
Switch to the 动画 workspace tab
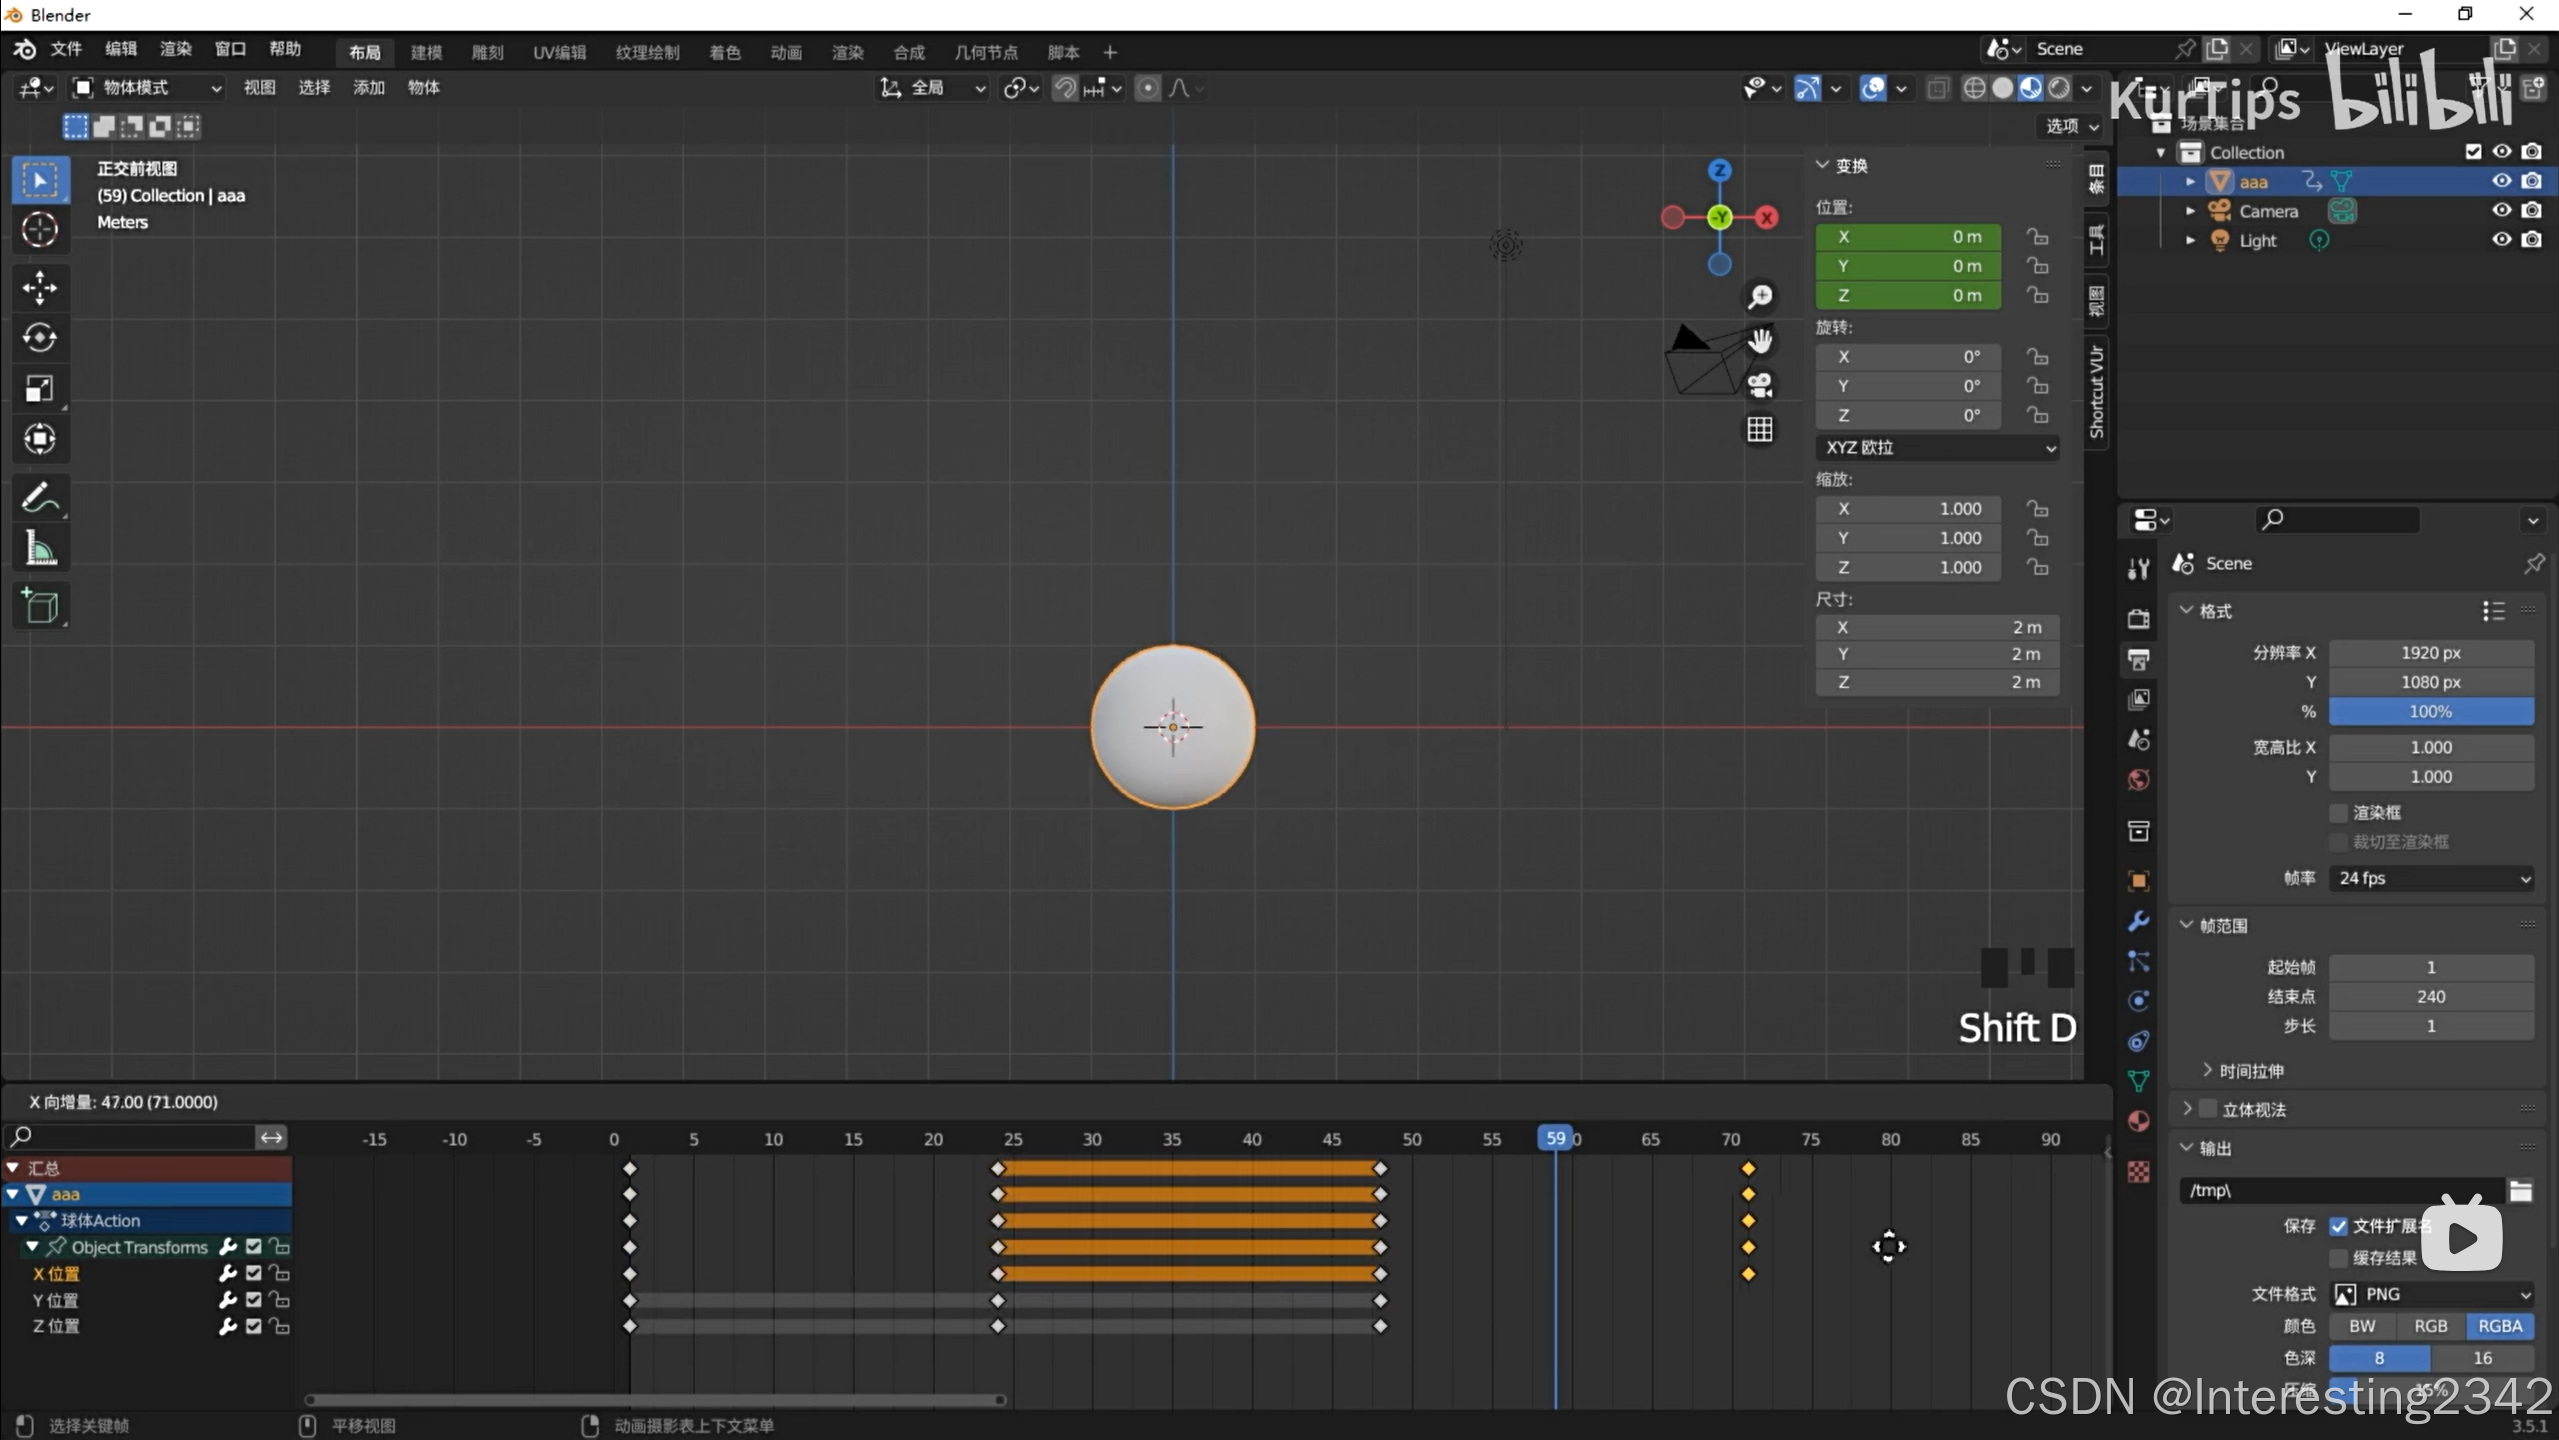[x=786, y=52]
